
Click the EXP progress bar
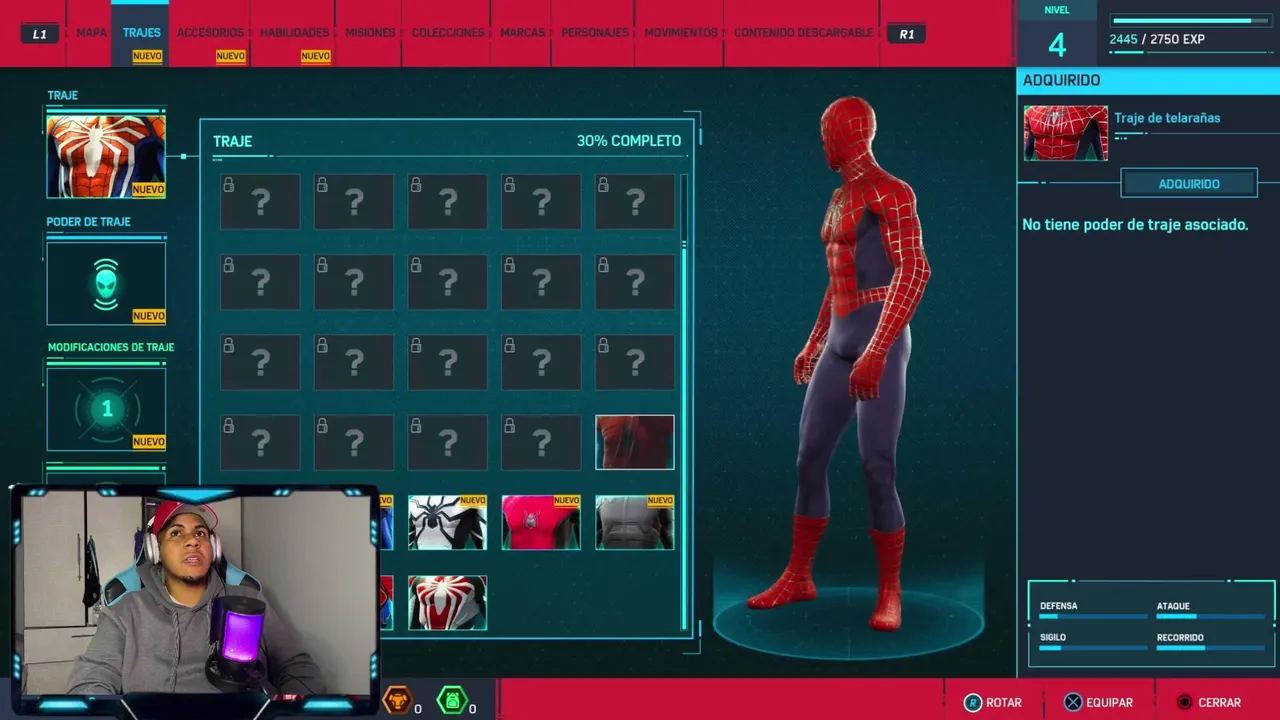(1190, 20)
